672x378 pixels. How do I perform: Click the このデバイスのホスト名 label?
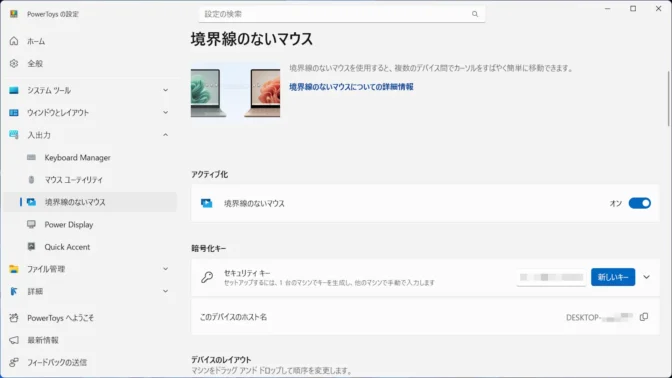[x=233, y=317]
